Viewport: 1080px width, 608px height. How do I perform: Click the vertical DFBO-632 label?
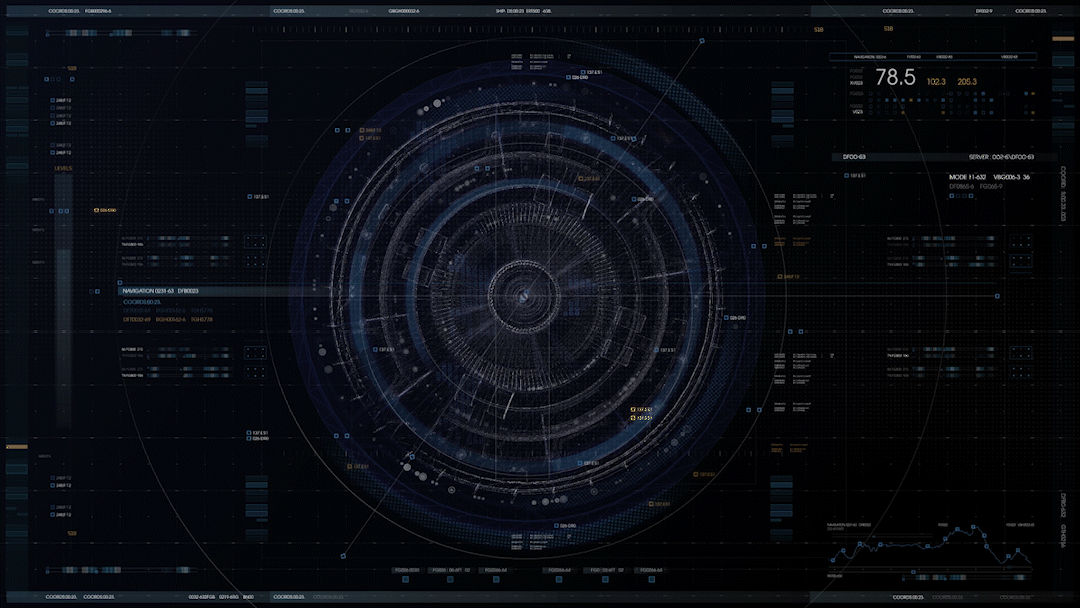1063,505
